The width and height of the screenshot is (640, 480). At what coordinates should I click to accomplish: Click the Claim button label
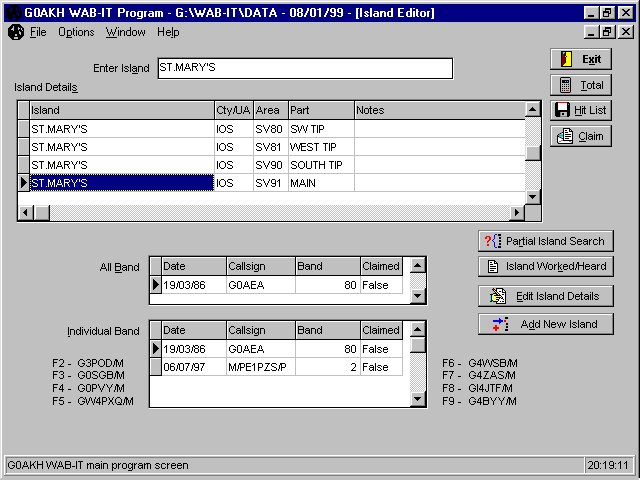pyautogui.click(x=591, y=136)
